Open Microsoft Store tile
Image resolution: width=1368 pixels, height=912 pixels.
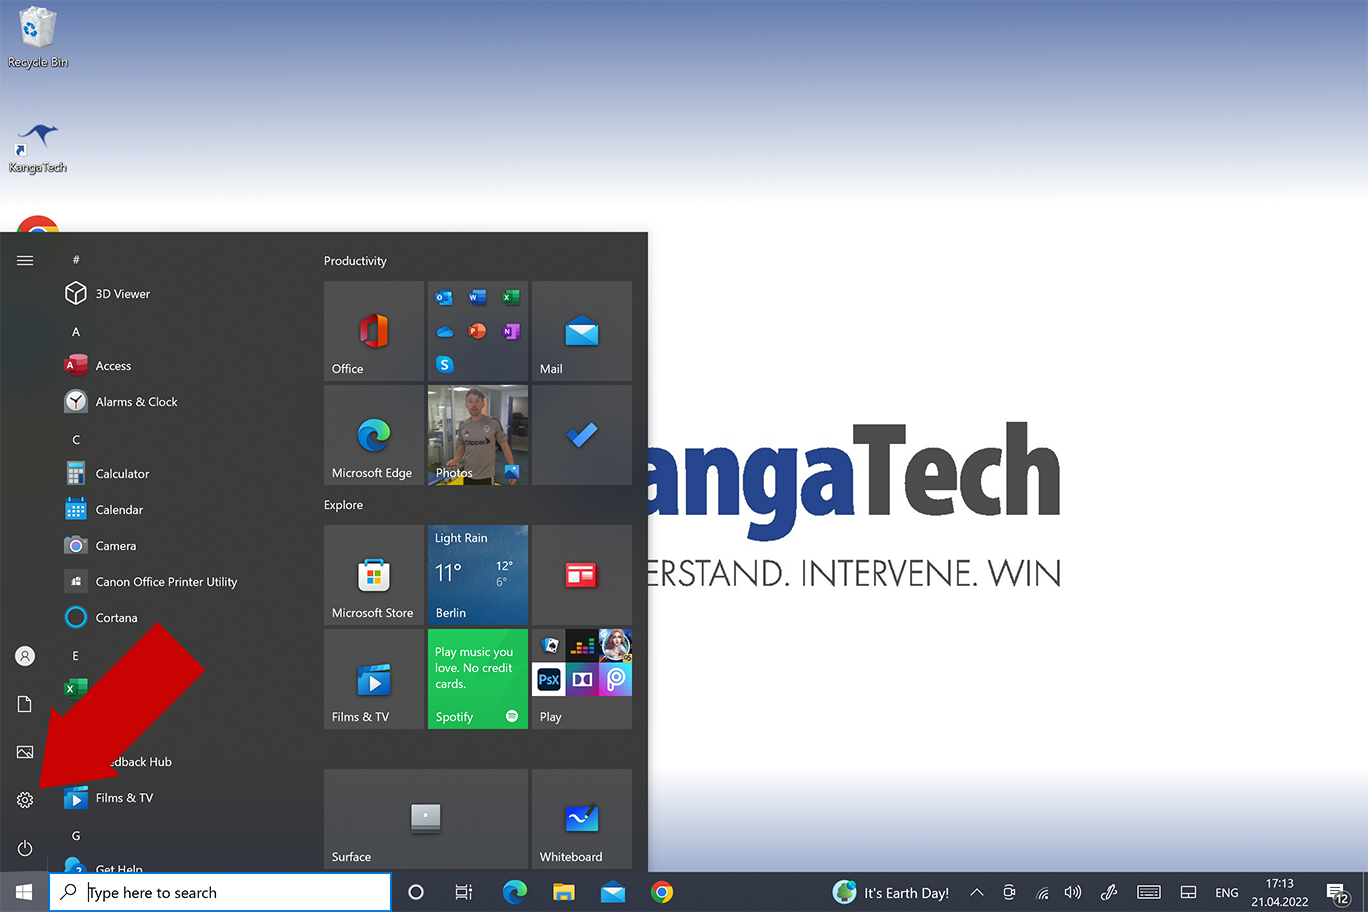[374, 575]
